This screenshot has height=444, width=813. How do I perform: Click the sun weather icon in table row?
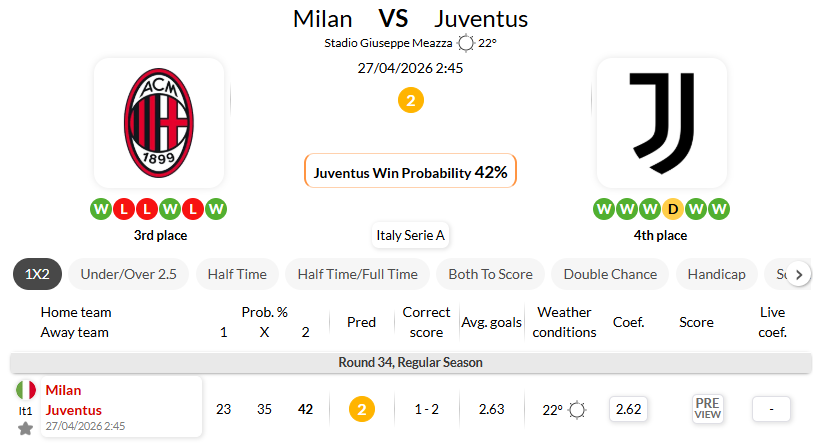point(577,409)
